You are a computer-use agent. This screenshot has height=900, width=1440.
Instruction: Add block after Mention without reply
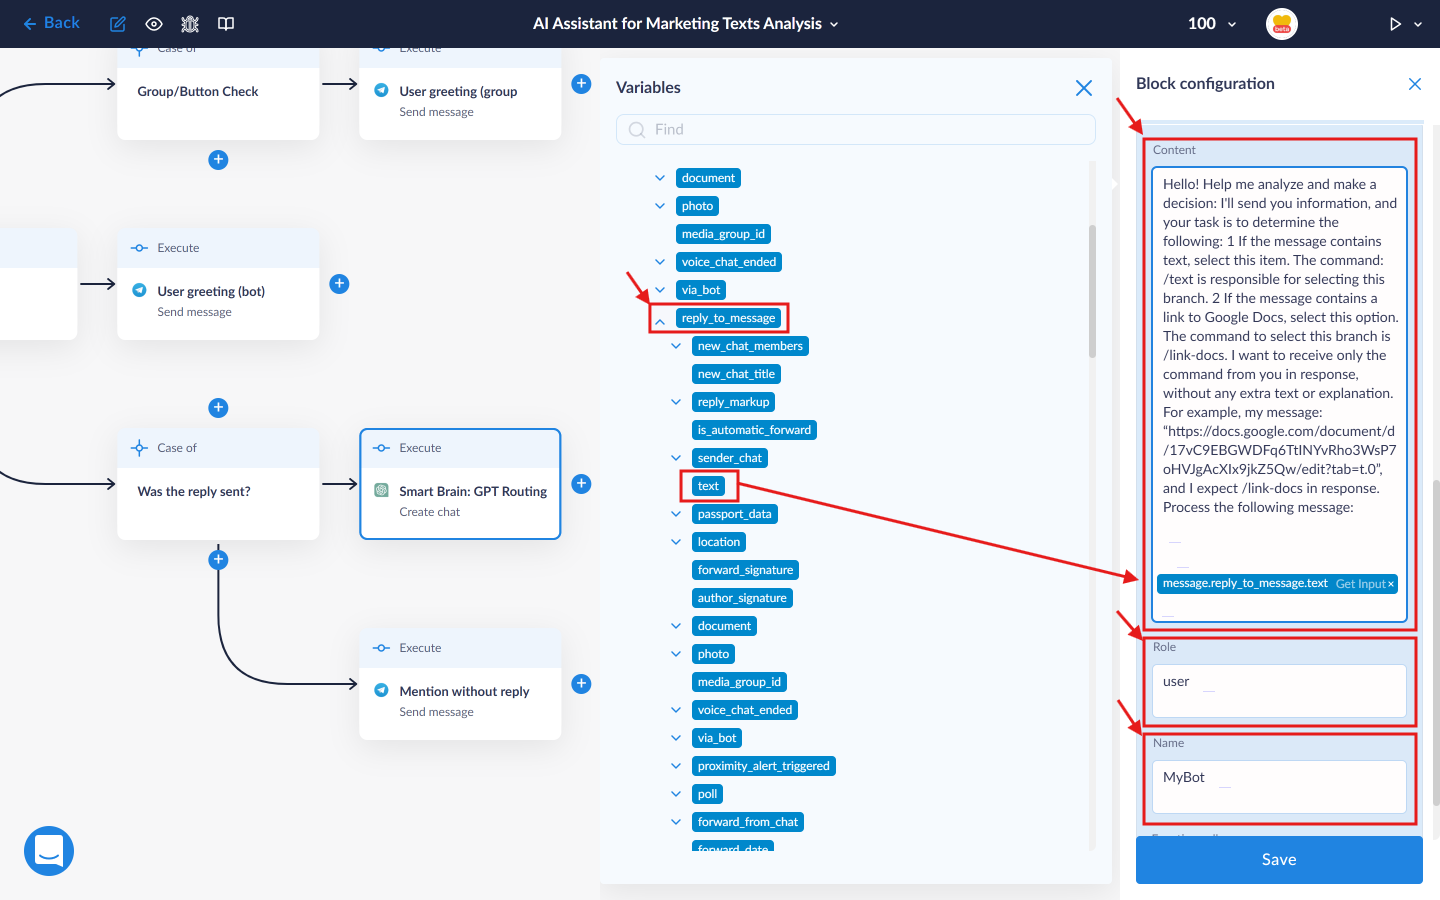coord(581,684)
